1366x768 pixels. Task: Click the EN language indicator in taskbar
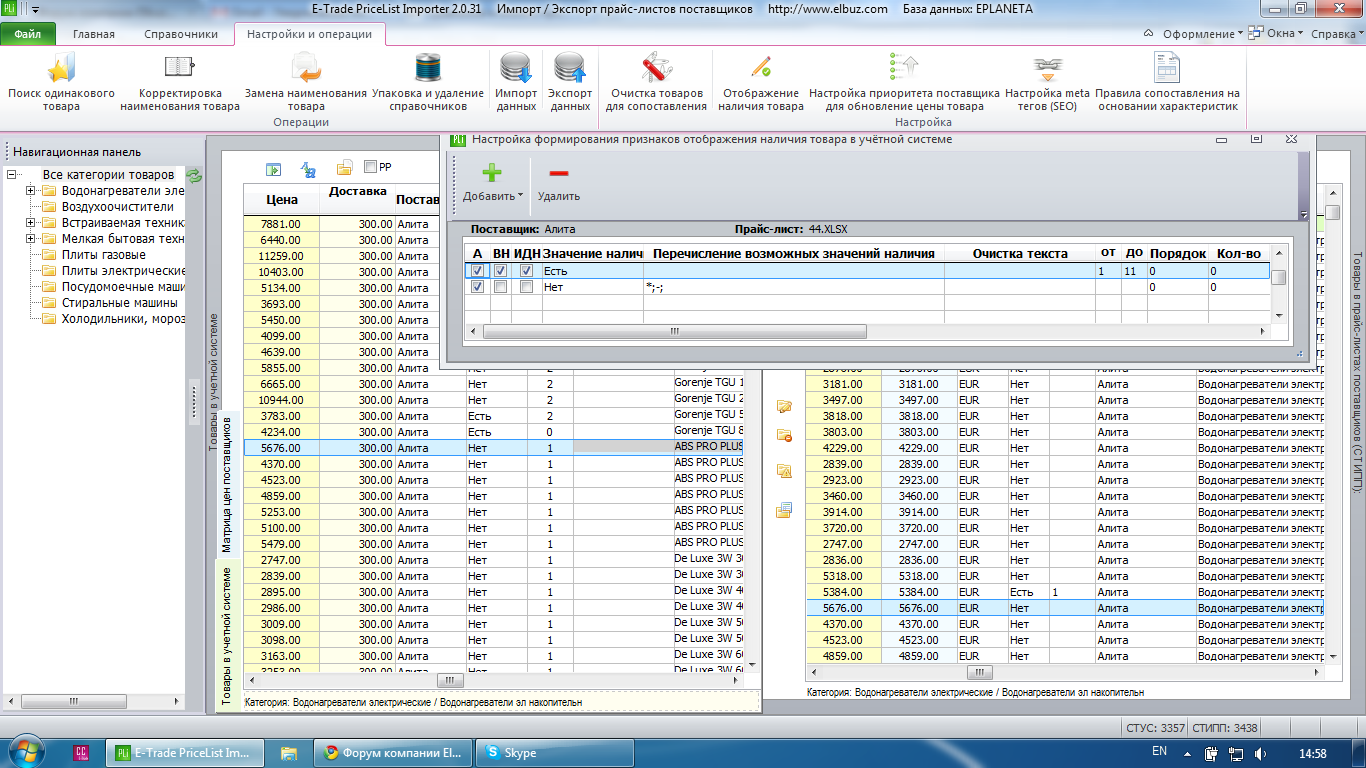1160,750
